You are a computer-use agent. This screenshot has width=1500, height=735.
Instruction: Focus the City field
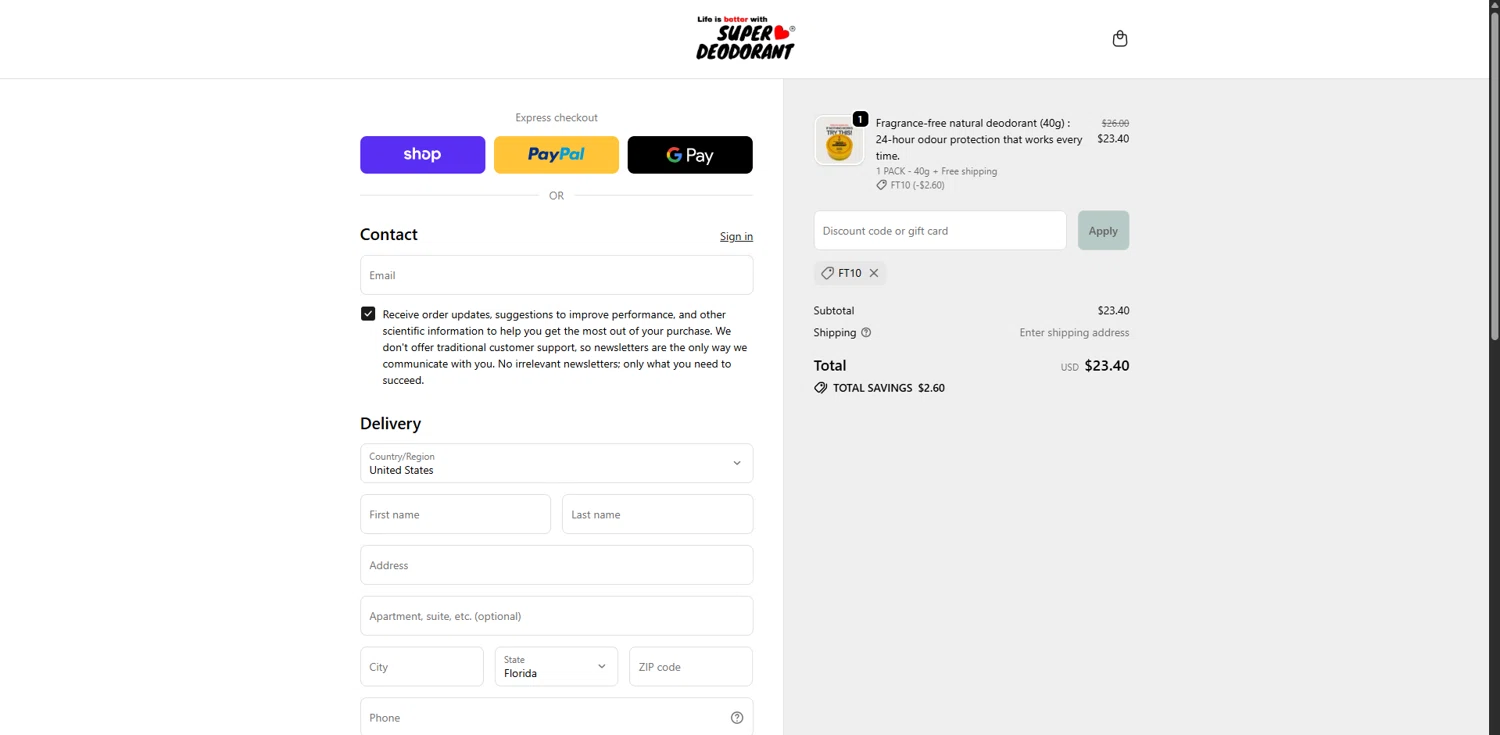pos(422,666)
